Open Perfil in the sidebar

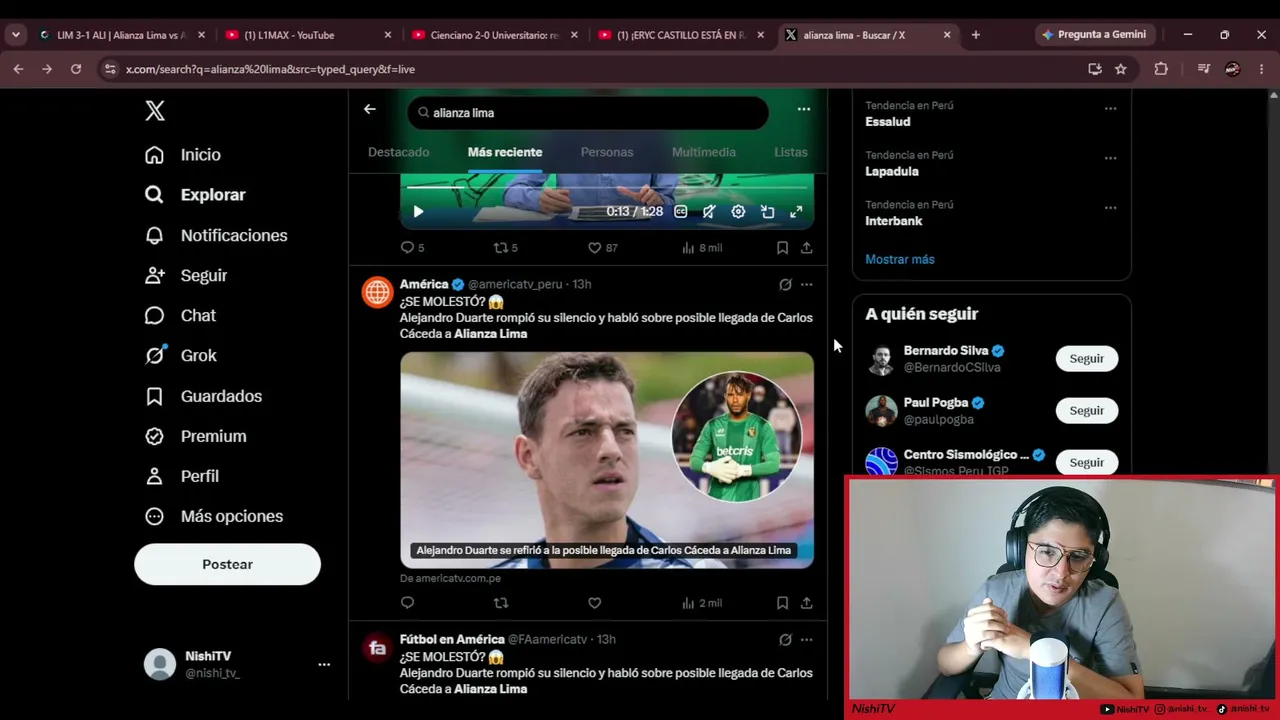(182, 476)
